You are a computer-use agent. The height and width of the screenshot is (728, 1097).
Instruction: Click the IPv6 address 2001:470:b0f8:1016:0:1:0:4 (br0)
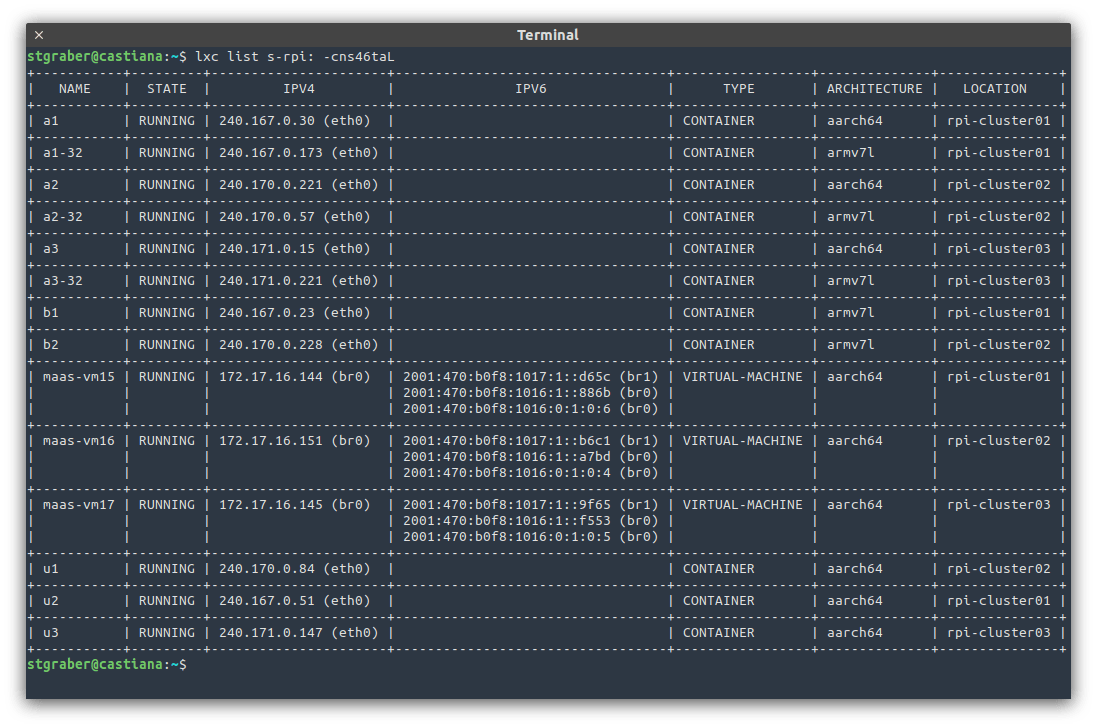[x=530, y=473]
